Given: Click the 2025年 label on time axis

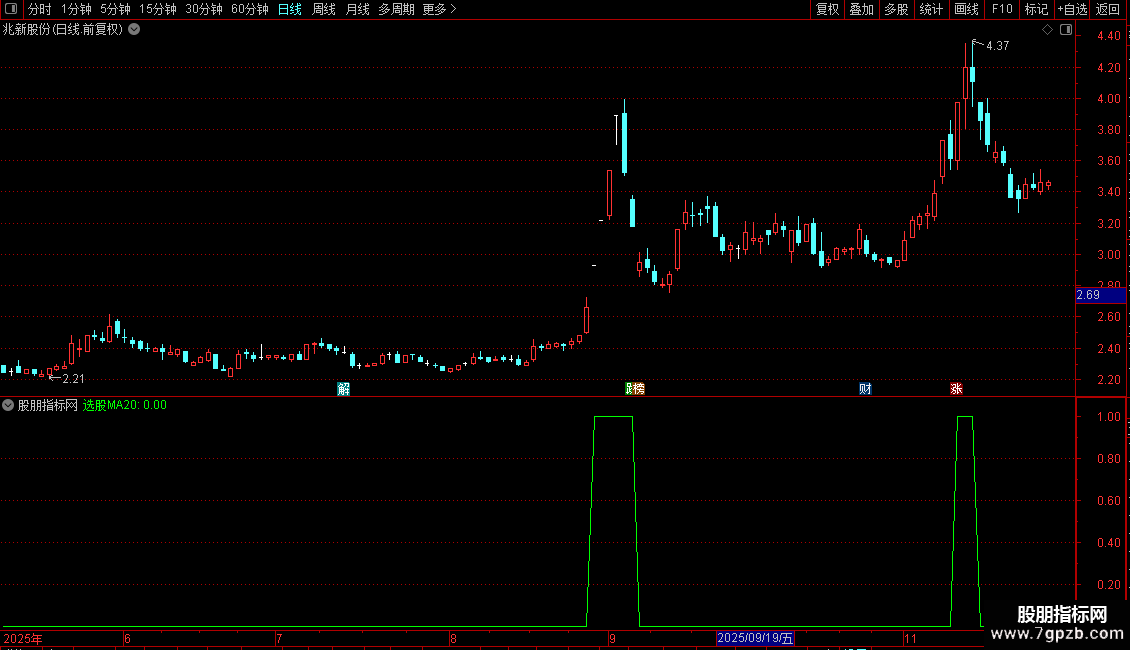Looking at the screenshot, I should pyautogui.click(x=23, y=638).
